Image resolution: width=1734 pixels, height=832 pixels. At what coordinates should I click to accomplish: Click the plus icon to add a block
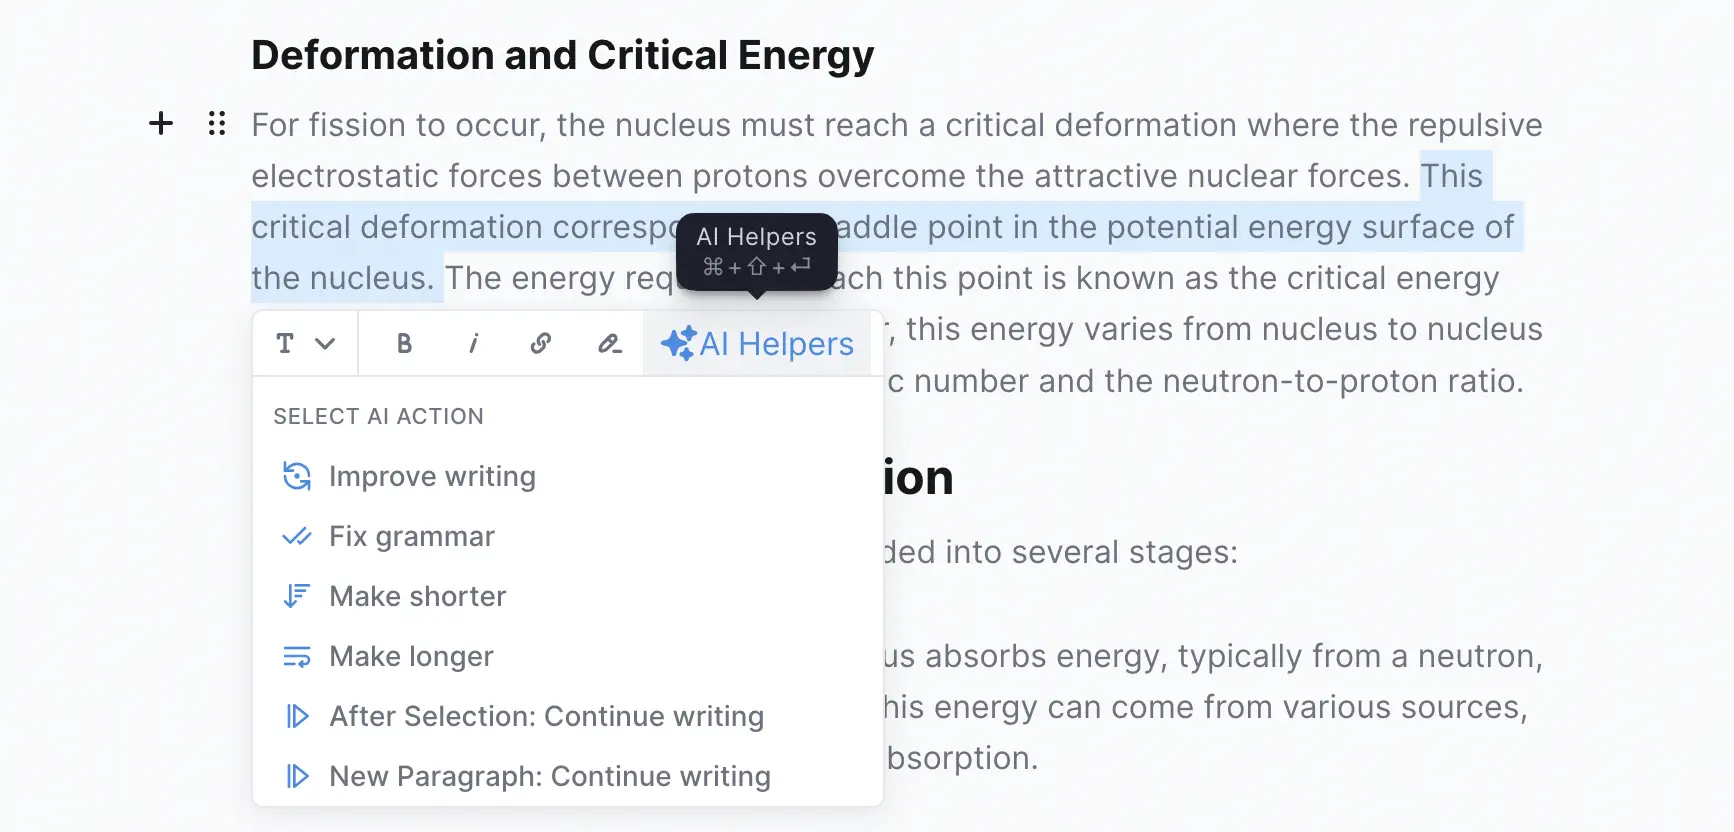tap(160, 124)
